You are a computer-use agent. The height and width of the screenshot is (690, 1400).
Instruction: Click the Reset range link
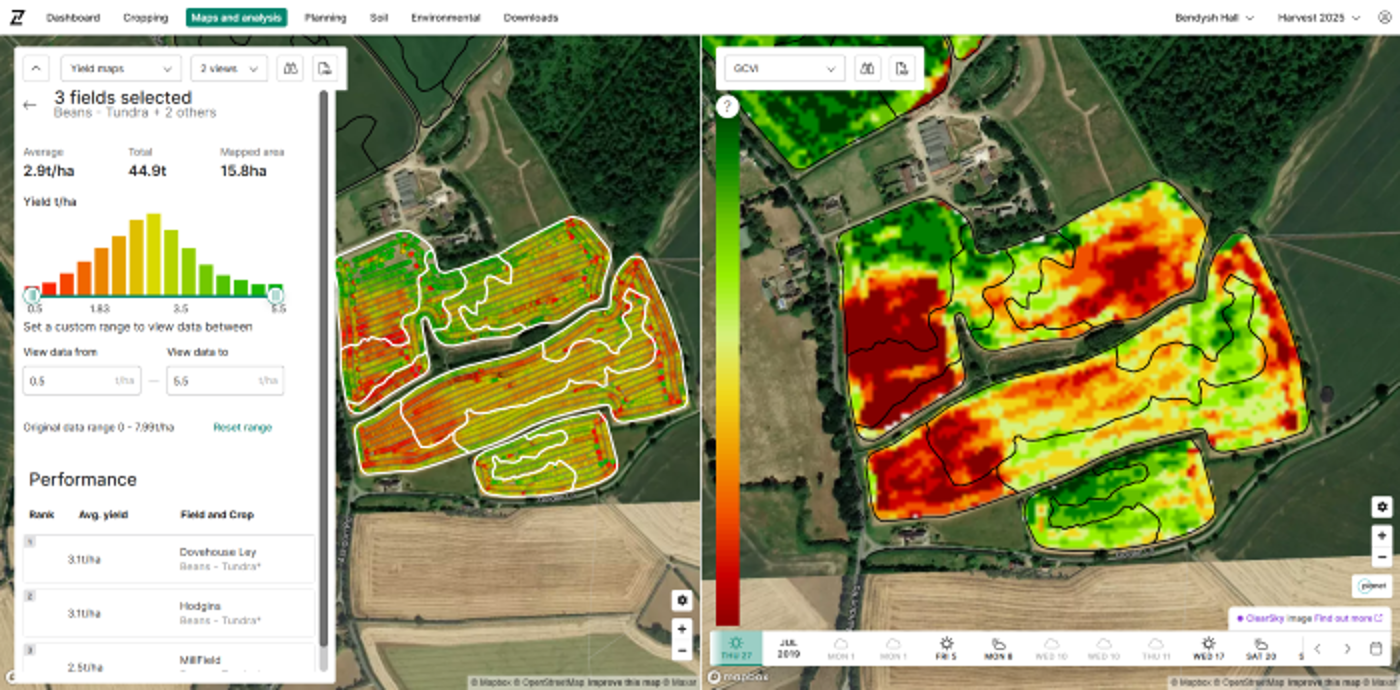pos(242,427)
